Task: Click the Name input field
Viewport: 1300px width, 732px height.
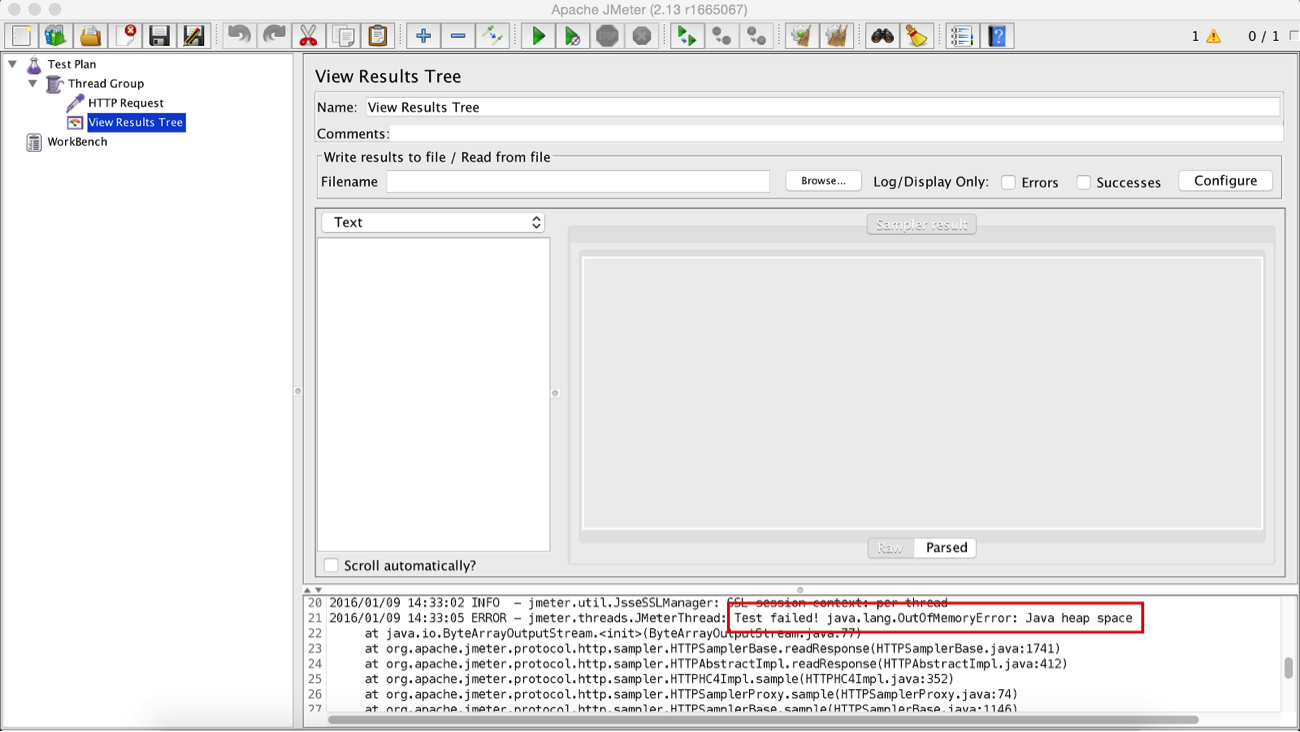Action: coord(822,107)
